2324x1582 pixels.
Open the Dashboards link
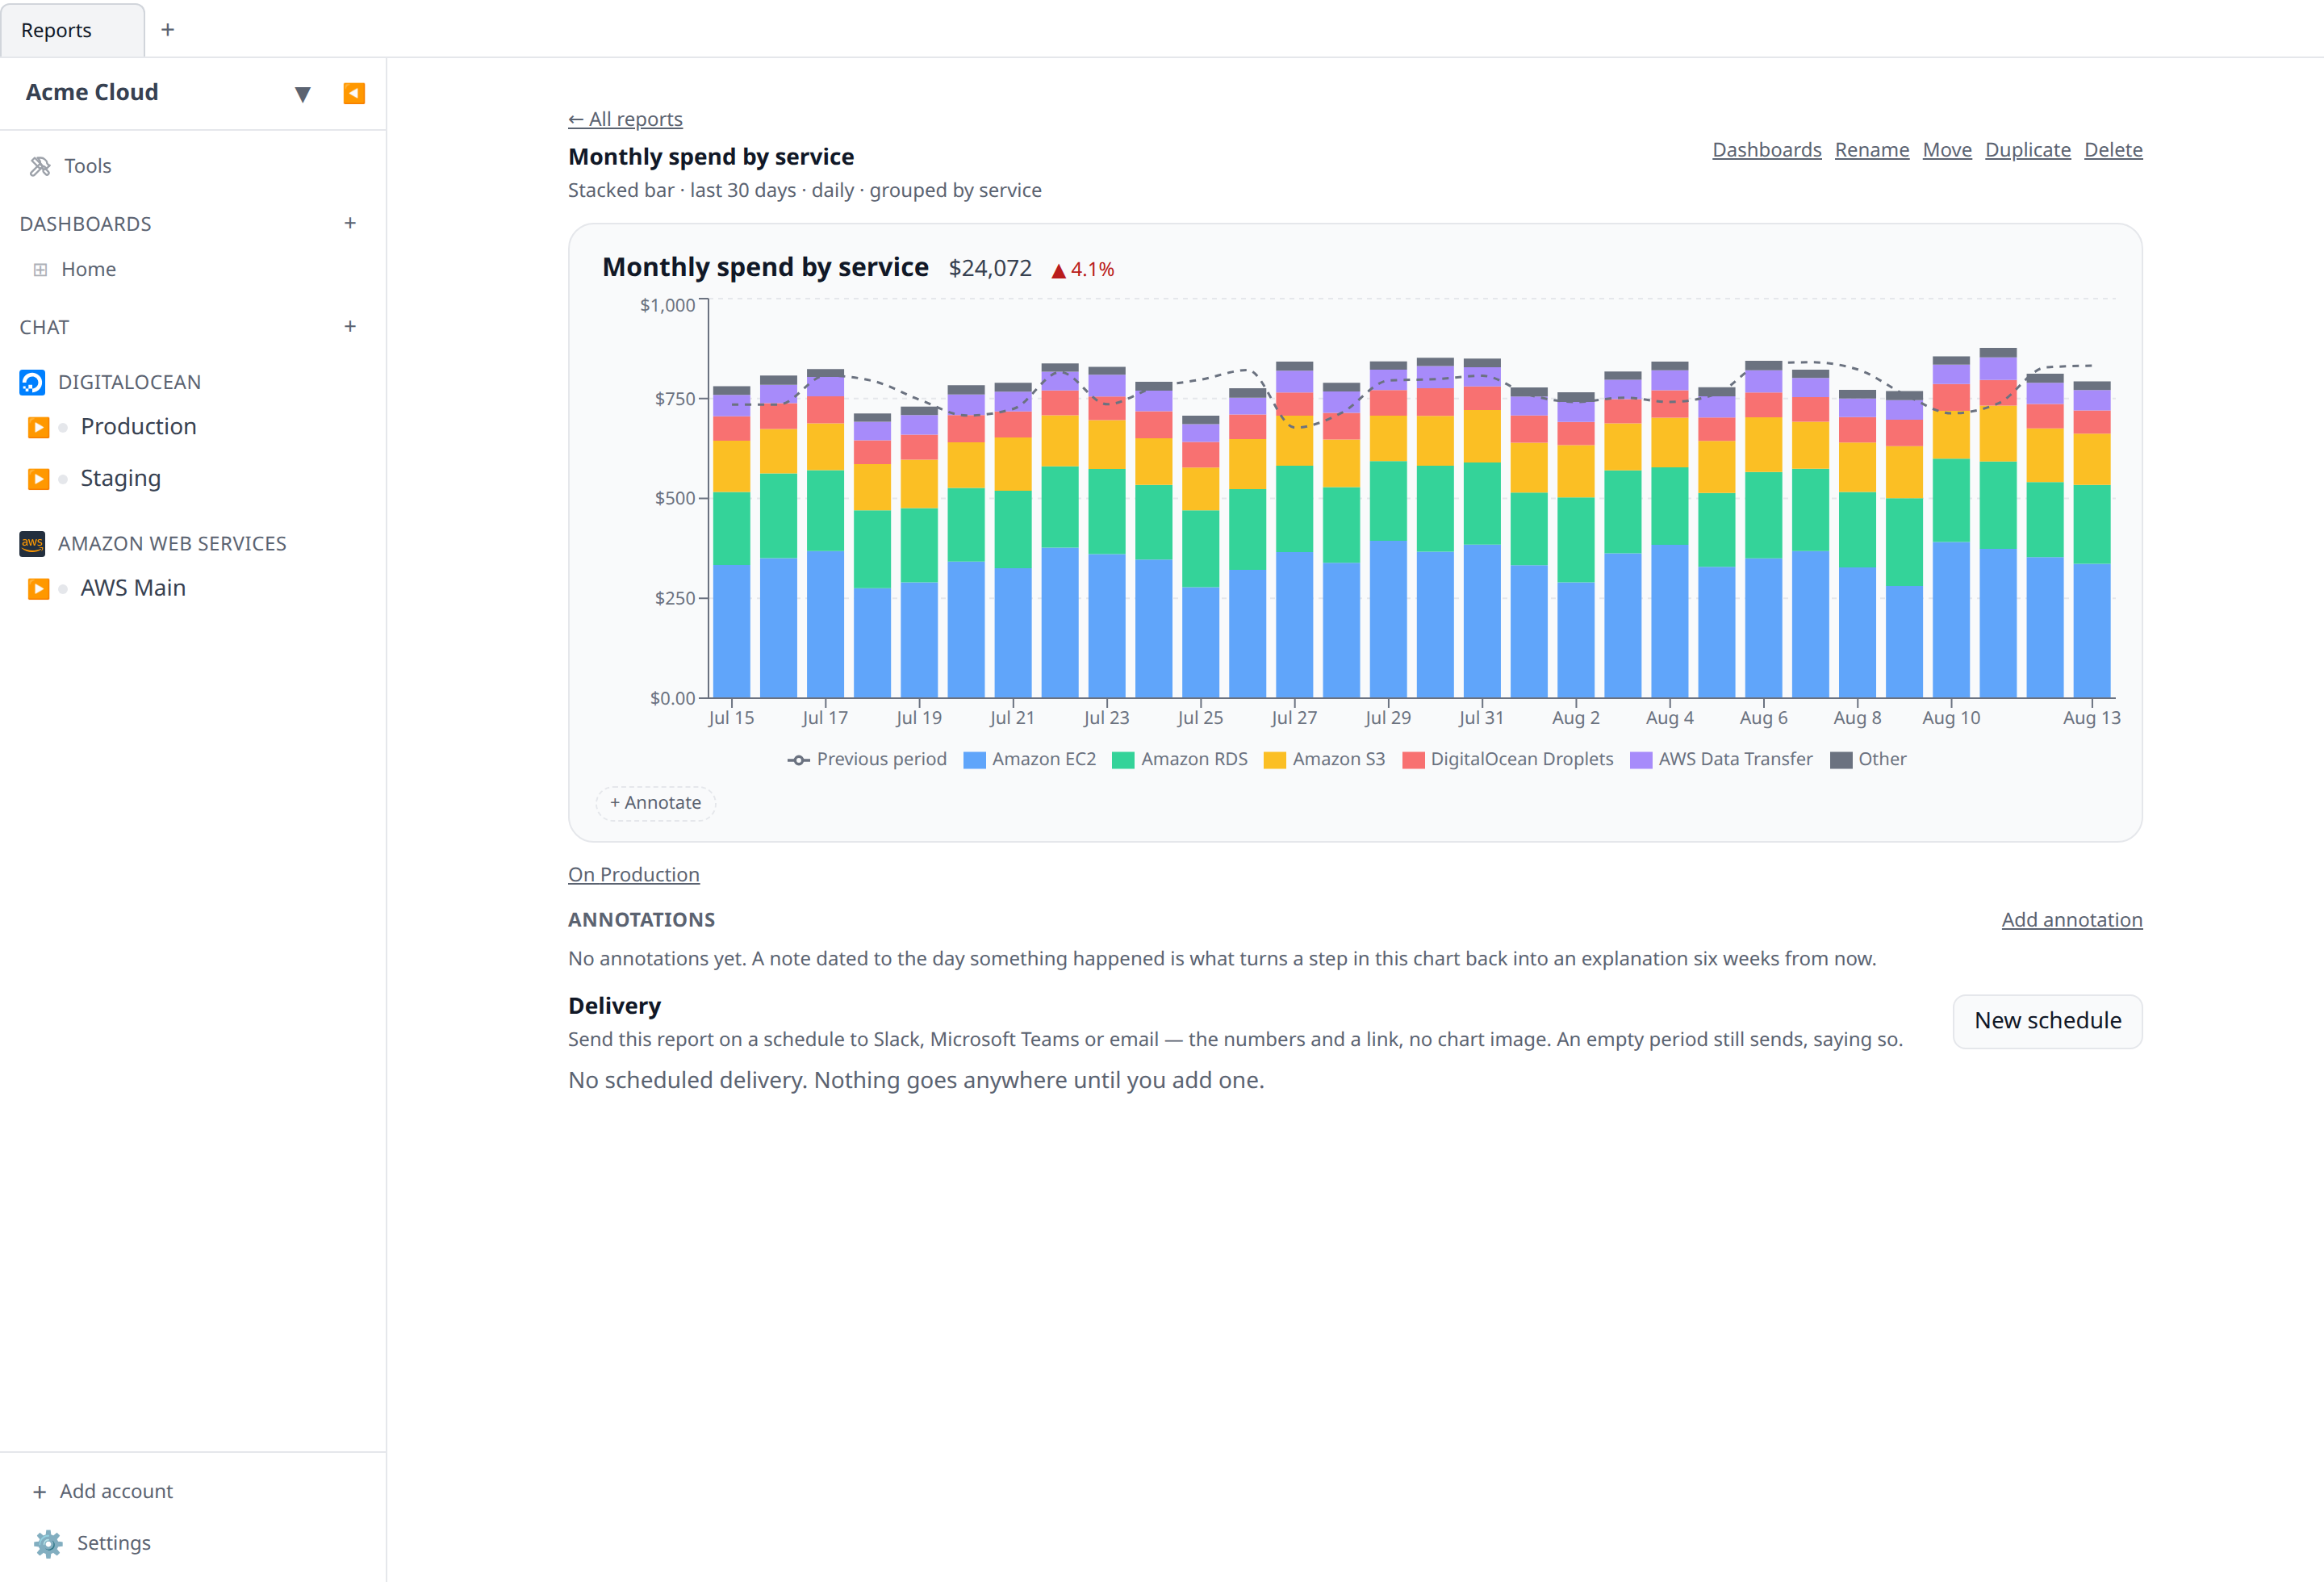tap(1767, 150)
